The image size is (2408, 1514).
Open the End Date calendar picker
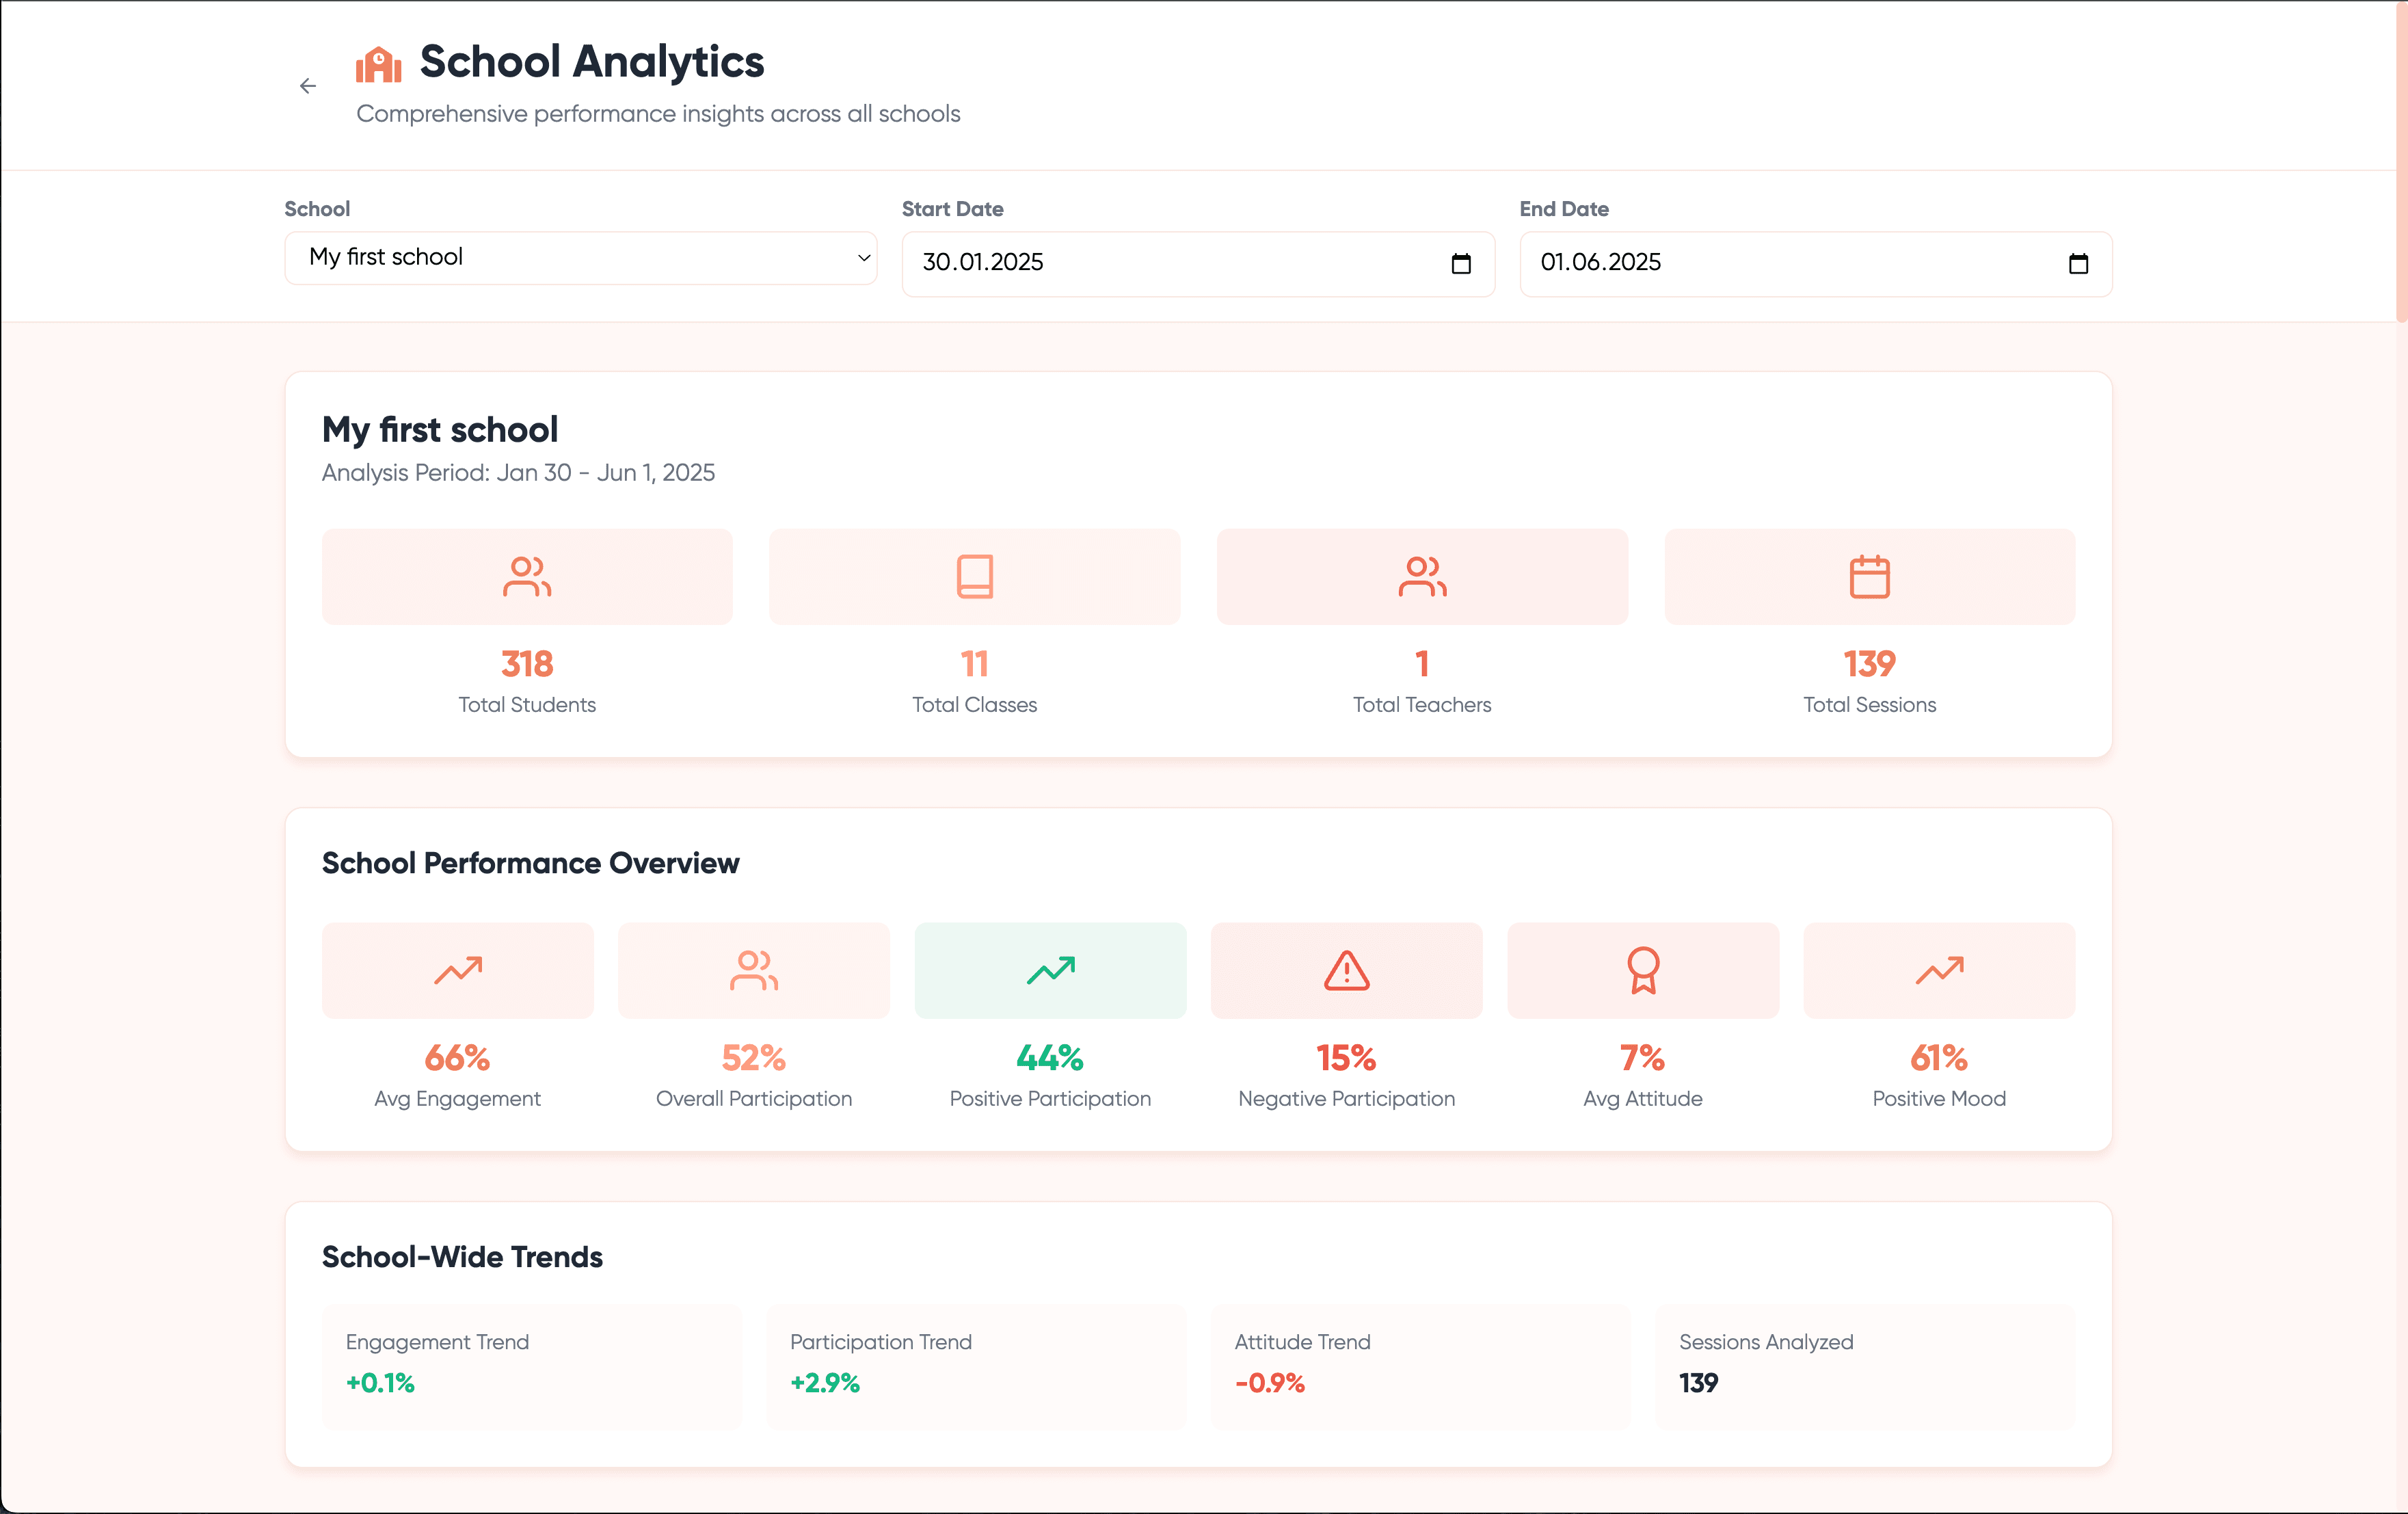[x=2079, y=263]
